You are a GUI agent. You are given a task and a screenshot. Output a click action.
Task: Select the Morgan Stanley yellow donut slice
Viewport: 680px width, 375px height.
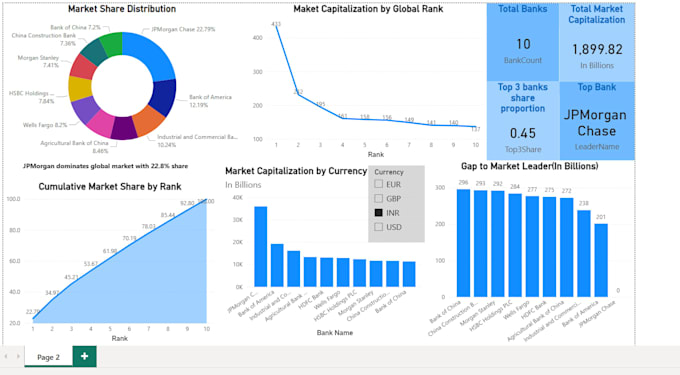80,89
